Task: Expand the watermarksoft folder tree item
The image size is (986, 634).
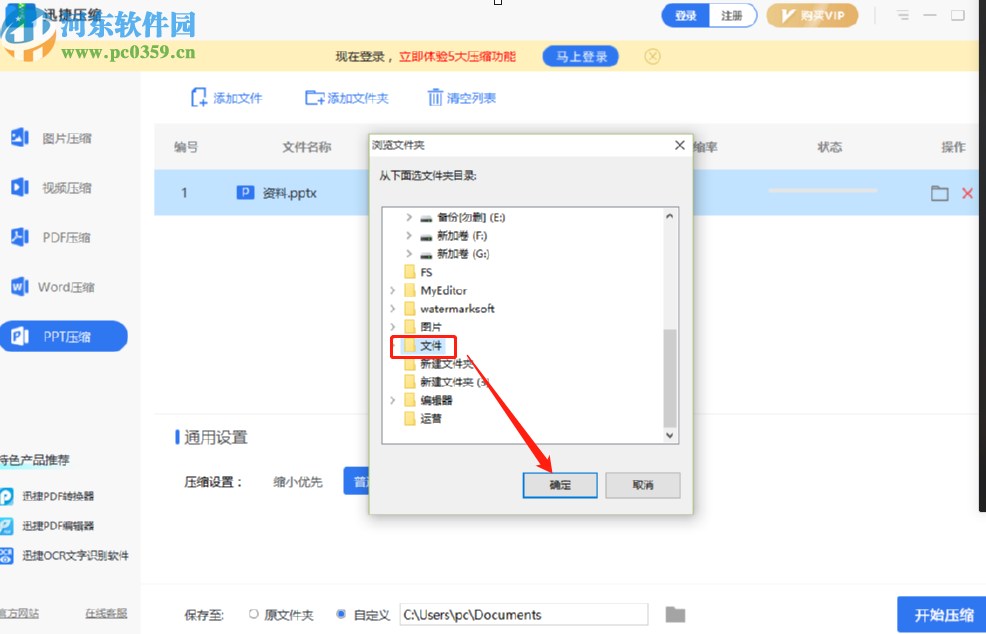Action: tap(392, 308)
